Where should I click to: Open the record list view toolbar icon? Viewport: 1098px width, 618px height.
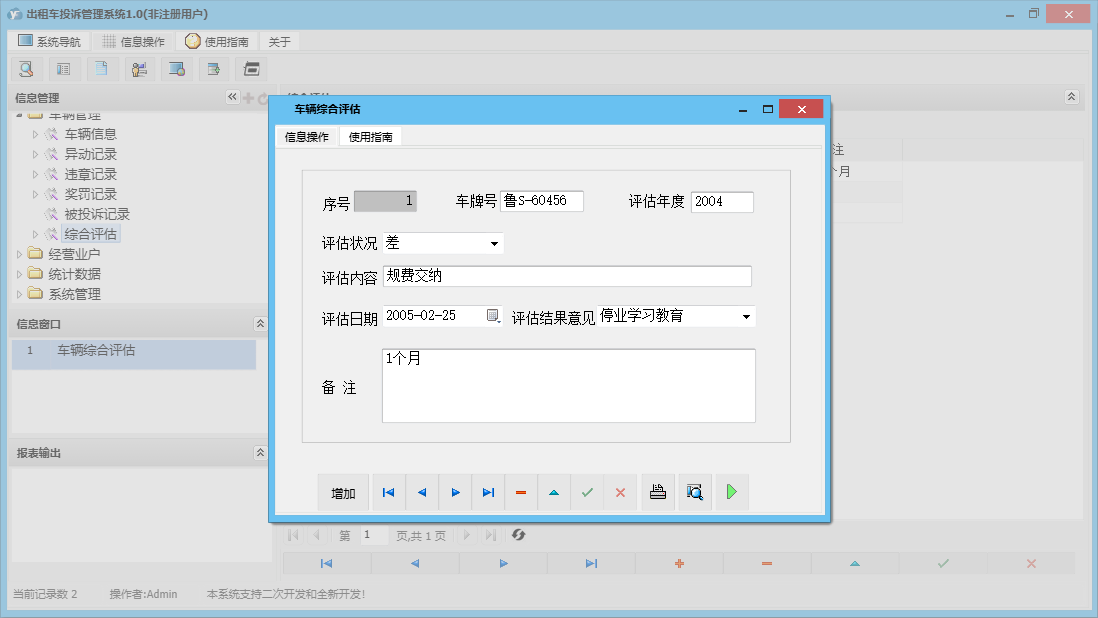pyautogui.click(x=64, y=68)
